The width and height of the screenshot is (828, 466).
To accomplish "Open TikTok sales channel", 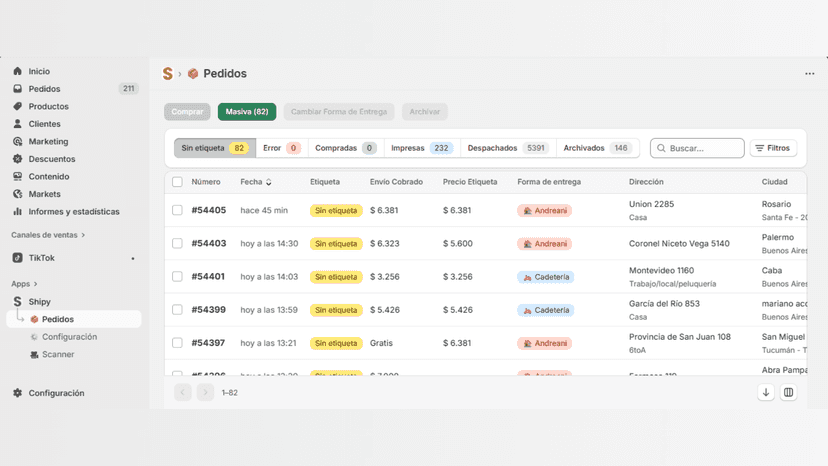I will tap(41, 258).
